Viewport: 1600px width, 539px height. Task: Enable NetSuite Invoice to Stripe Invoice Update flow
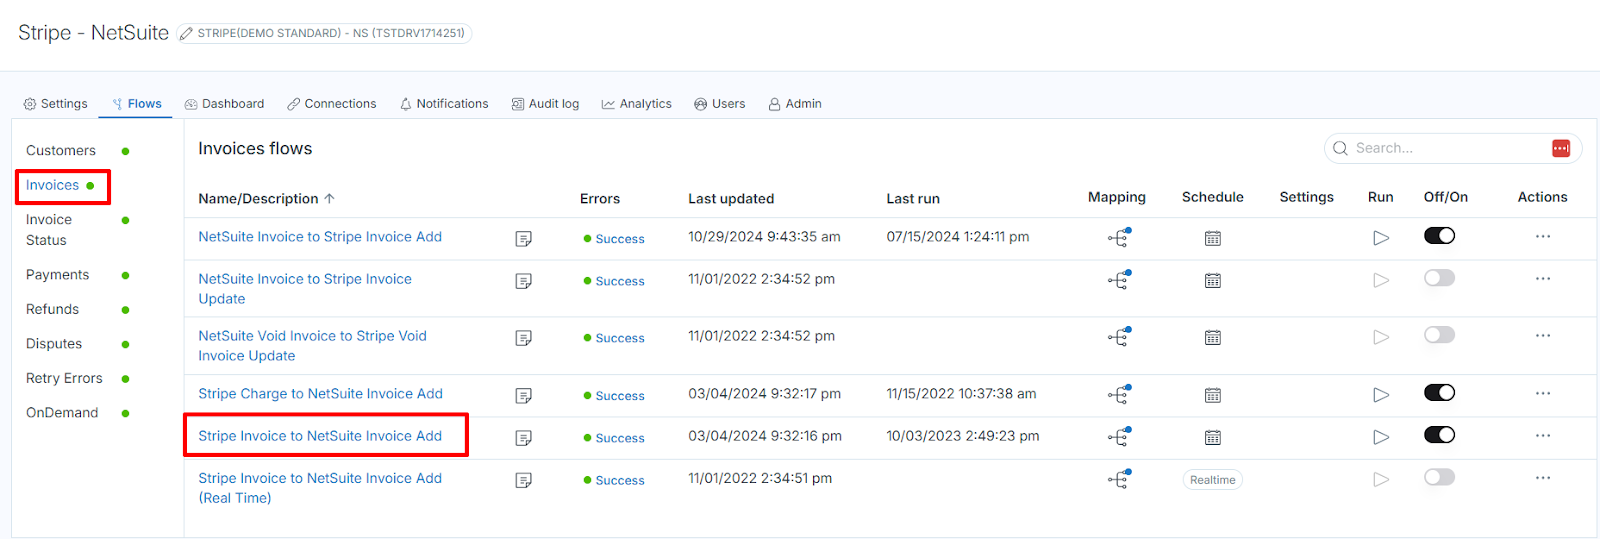pyautogui.click(x=1439, y=278)
